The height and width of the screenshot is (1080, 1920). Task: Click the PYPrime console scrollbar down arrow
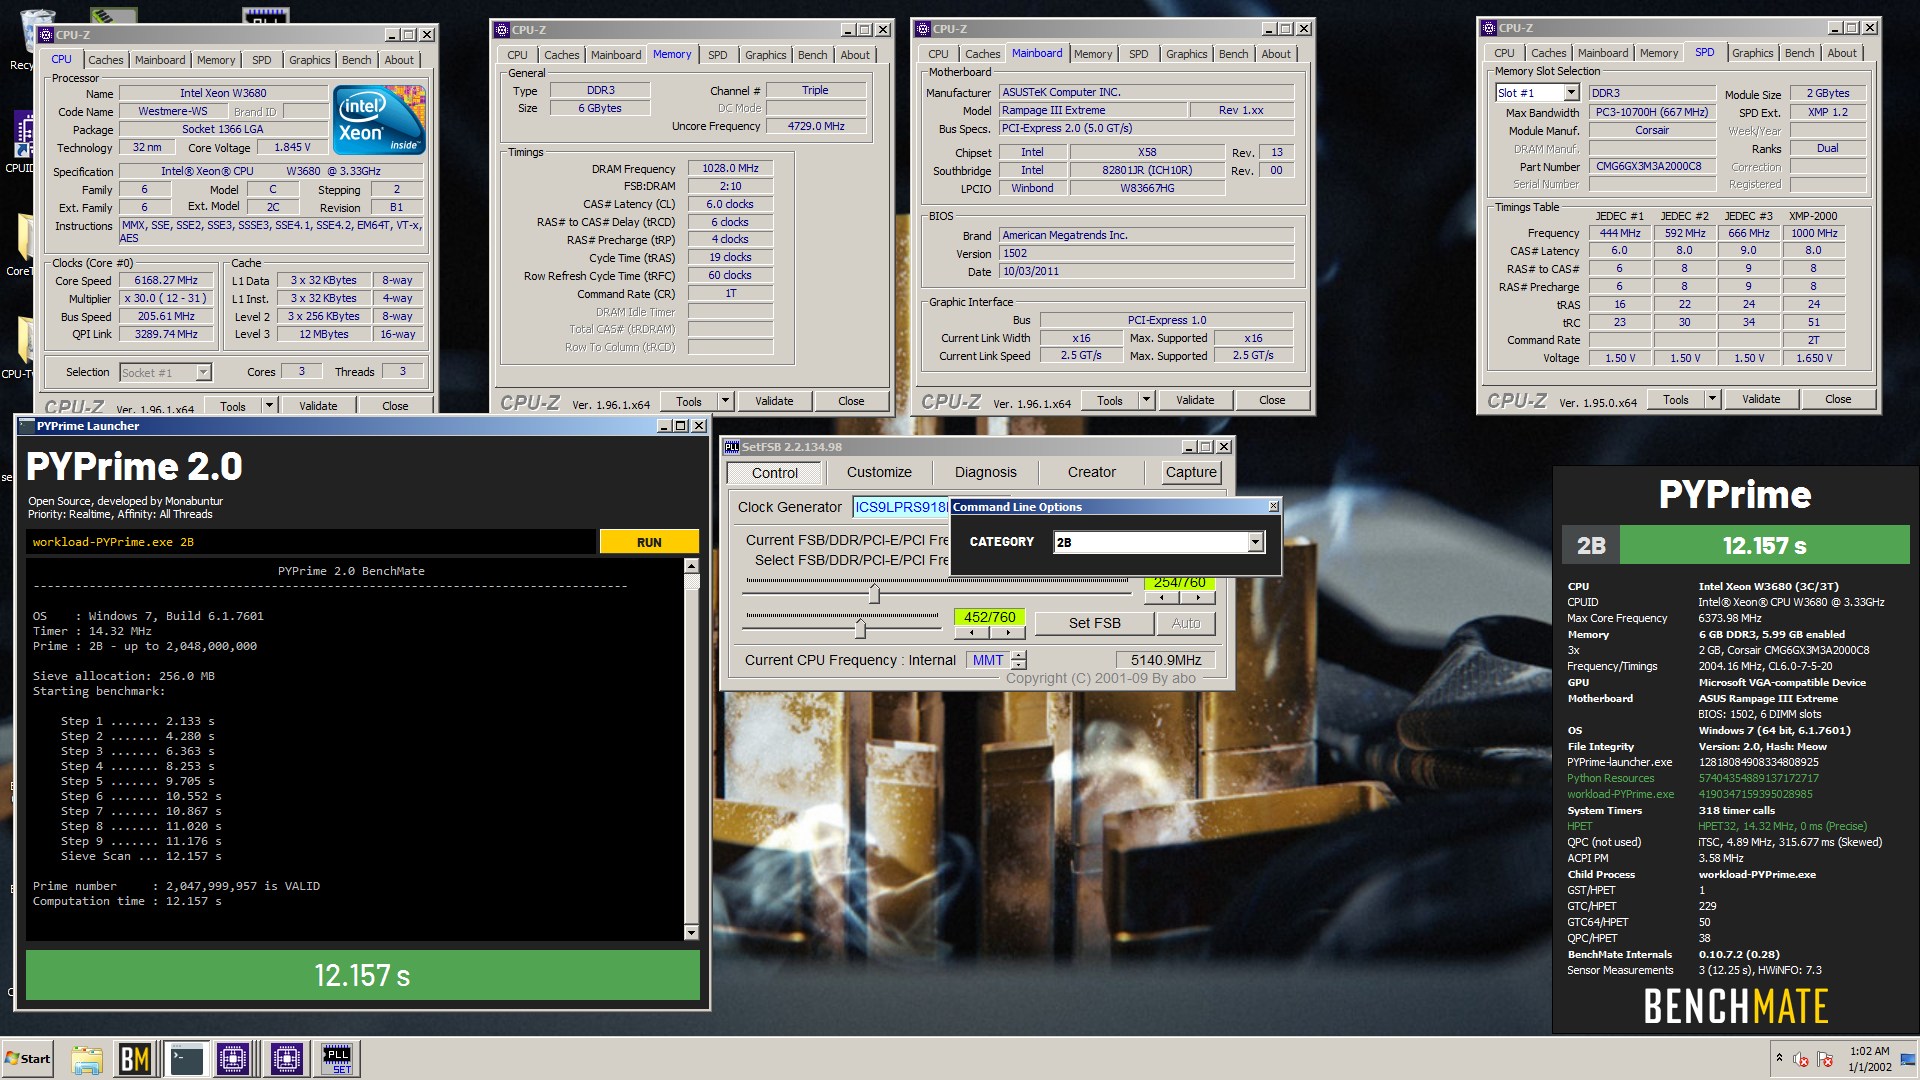pos(691,932)
